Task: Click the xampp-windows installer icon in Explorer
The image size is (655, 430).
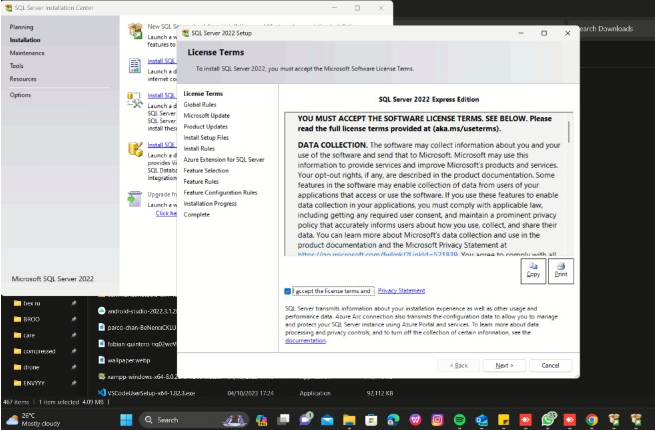Action: tap(101, 376)
